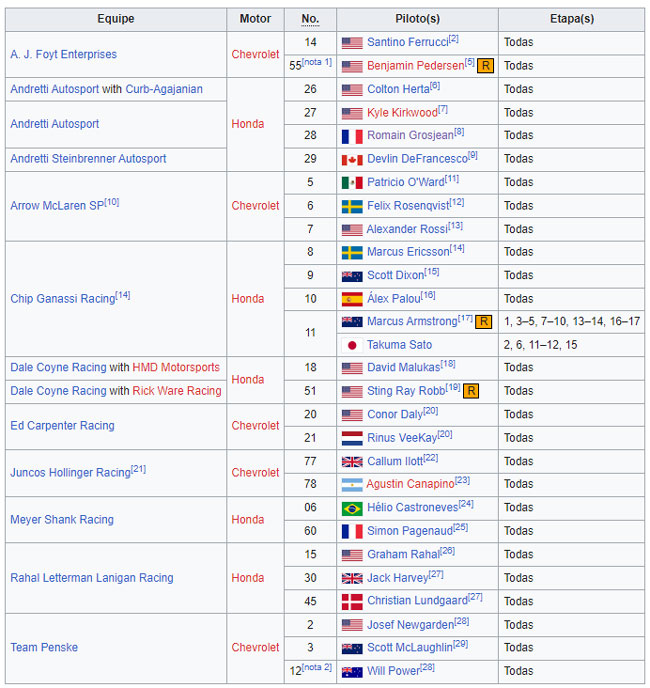Viewport: 650px width, 688px height.
Task: Open reference 2 after Santino Ferrucci
Action: pyautogui.click(x=454, y=38)
